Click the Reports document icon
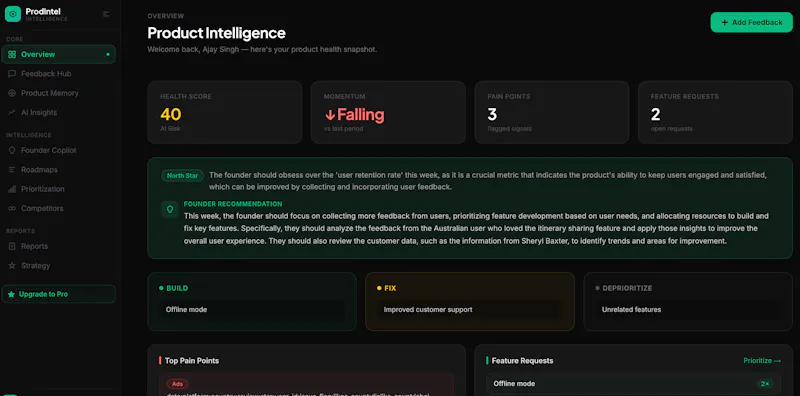 pos(12,246)
